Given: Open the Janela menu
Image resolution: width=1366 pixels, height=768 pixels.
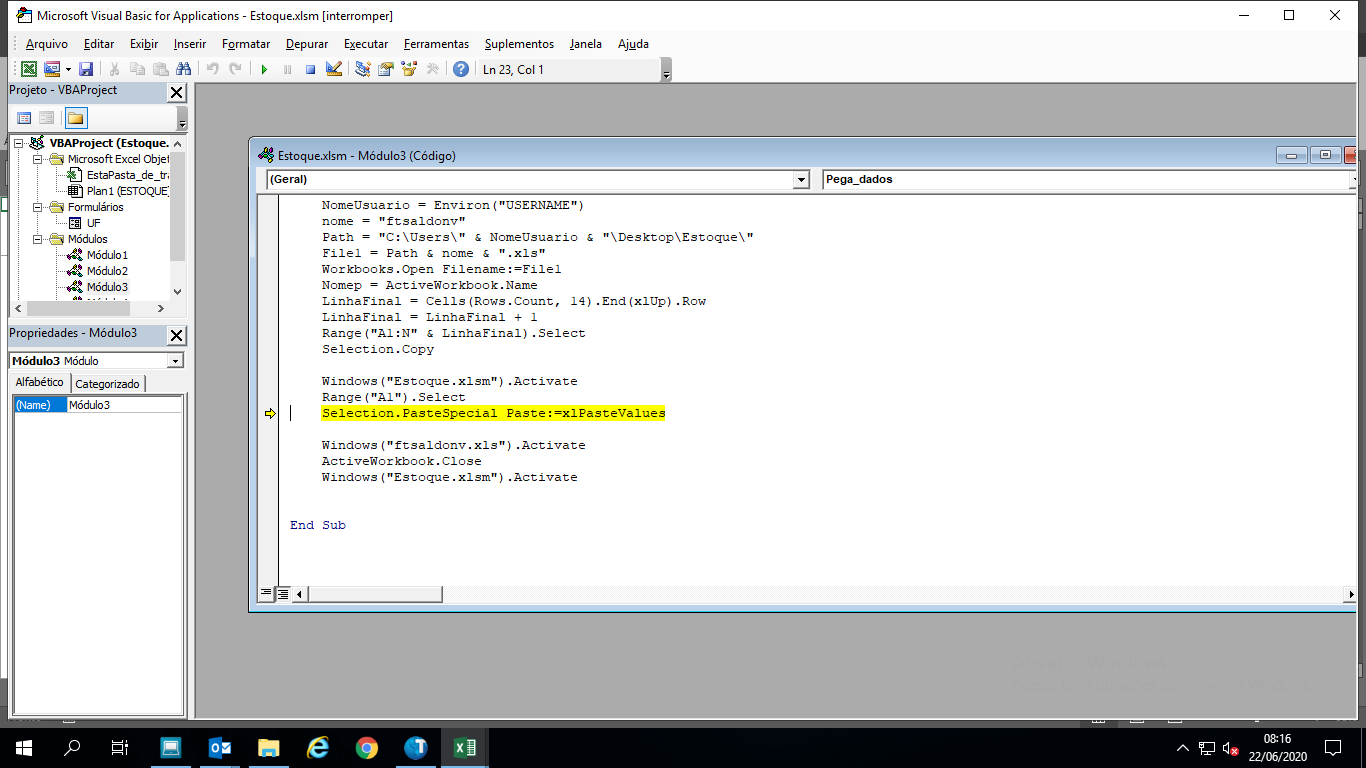Looking at the screenshot, I should (586, 44).
